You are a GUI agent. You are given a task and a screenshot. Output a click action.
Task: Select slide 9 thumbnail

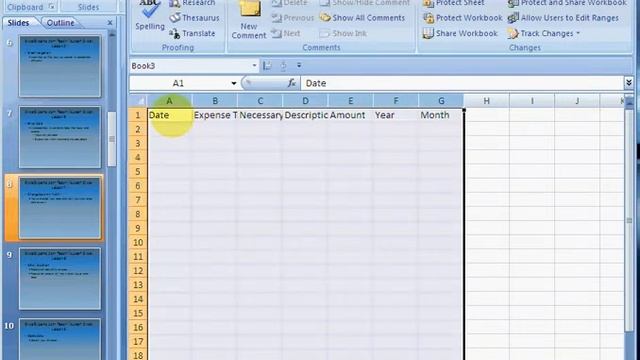pyautogui.click(x=60, y=279)
